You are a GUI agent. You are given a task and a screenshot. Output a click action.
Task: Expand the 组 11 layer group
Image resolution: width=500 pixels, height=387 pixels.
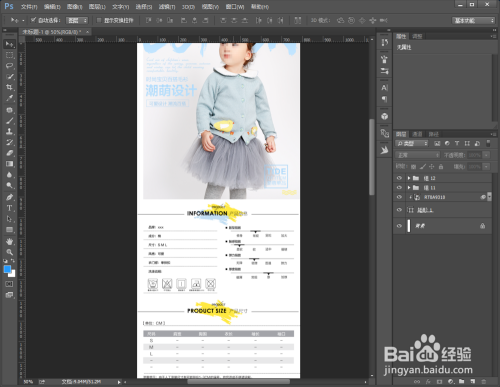coord(409,187)
